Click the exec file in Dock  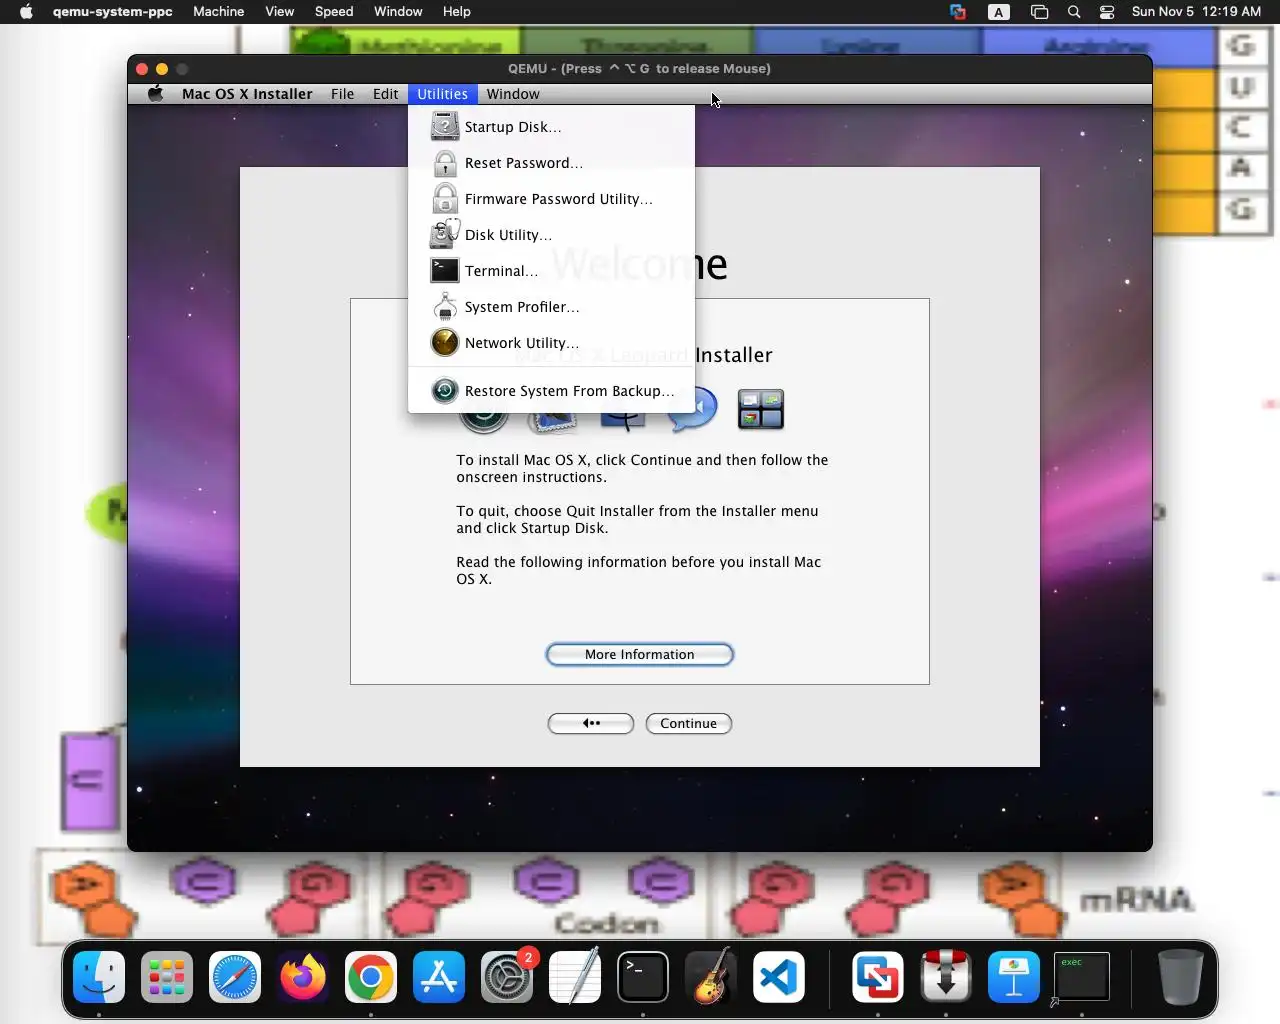click(x=1082, y=977)
